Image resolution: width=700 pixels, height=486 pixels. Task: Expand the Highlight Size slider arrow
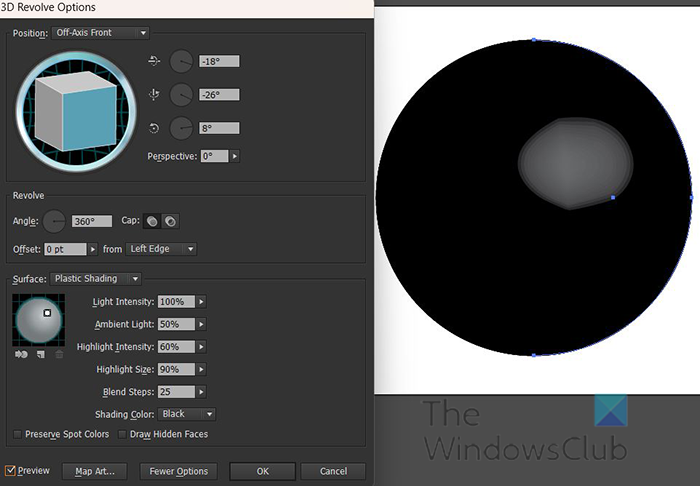(201, 369)
